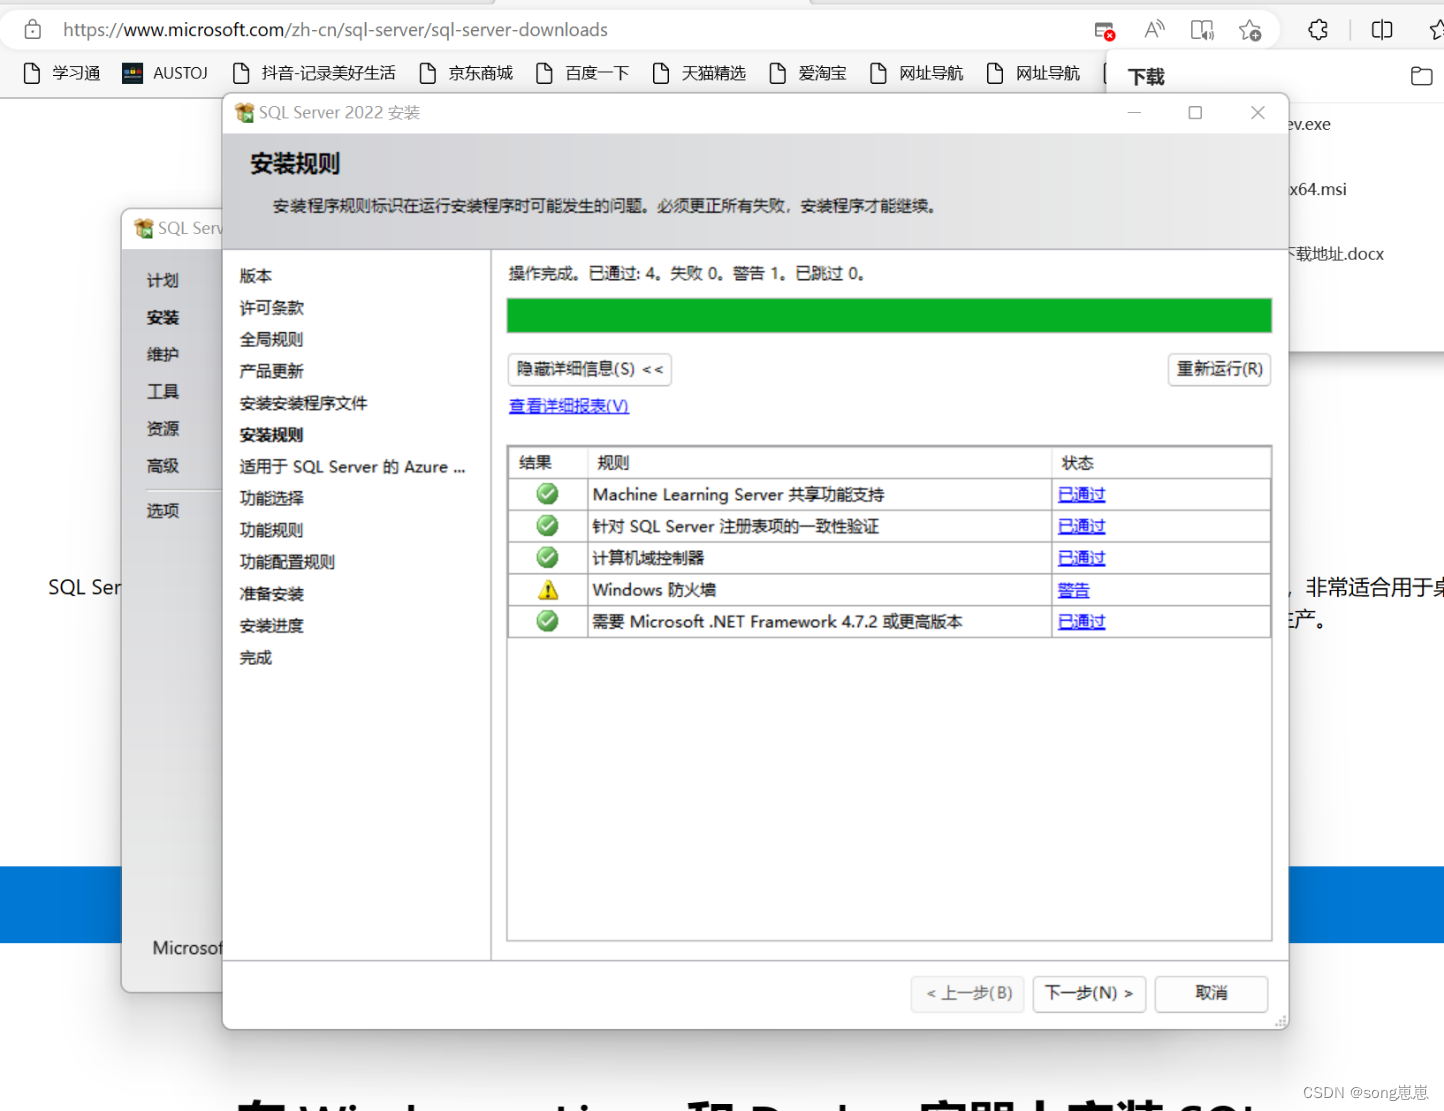Open downloads folder icon in downloads panel
Image resolution: width=1444 pixels, height=1111 pixels.
1421,76
